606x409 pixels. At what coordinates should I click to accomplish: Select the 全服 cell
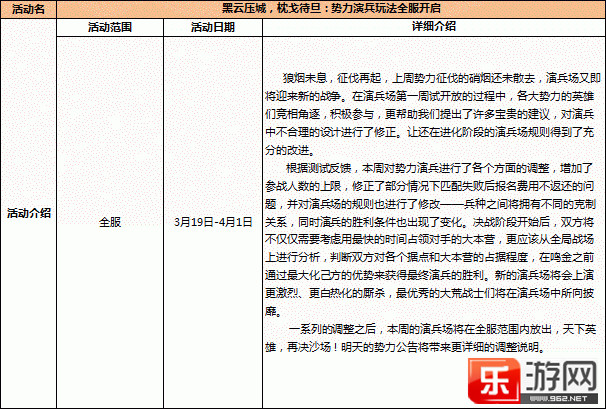(x=110, y=221)
